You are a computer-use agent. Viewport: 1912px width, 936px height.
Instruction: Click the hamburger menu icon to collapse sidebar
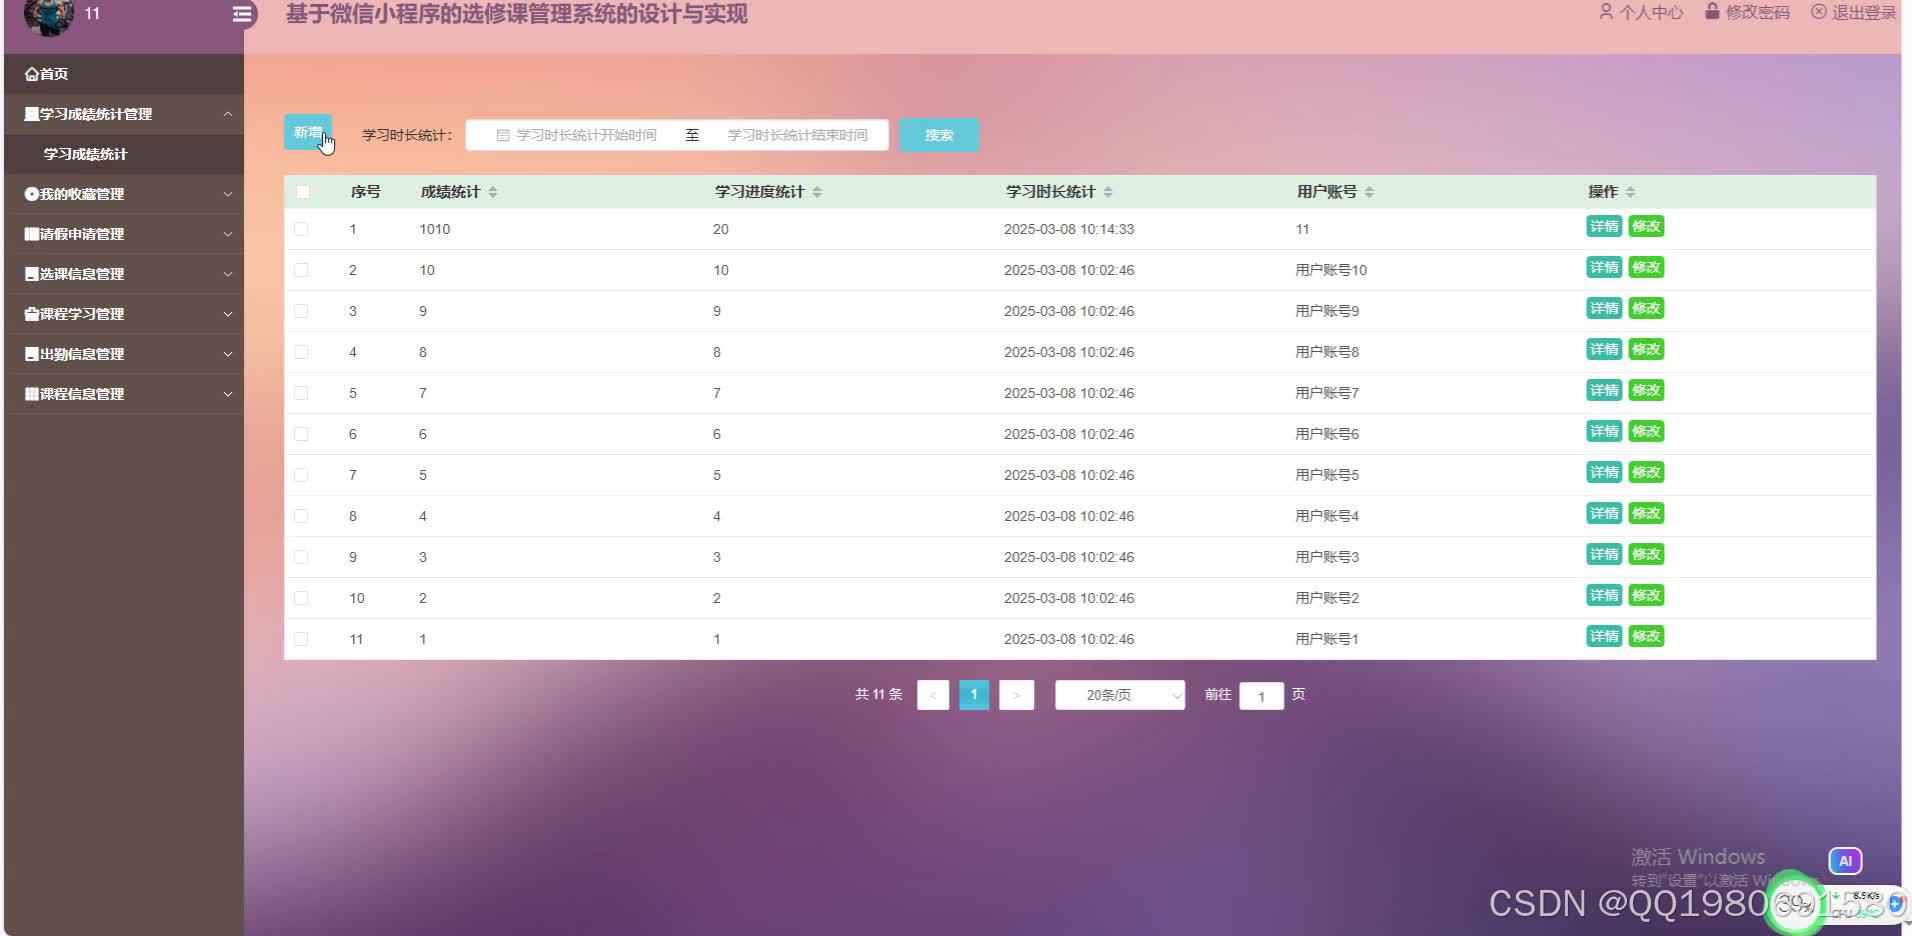[x=240, y=14]
